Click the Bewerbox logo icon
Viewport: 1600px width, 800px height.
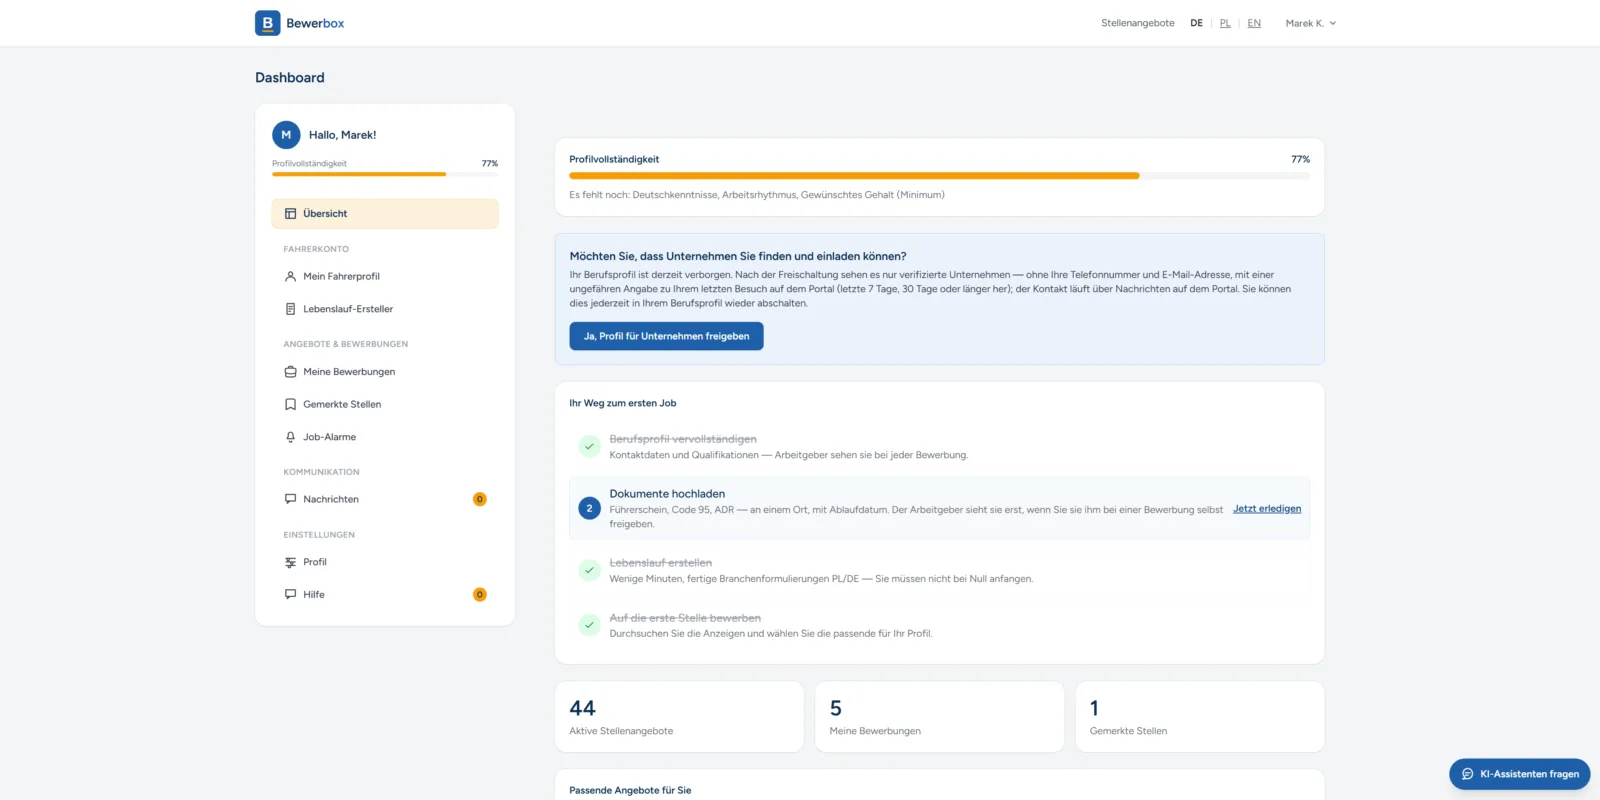point(267,23)
